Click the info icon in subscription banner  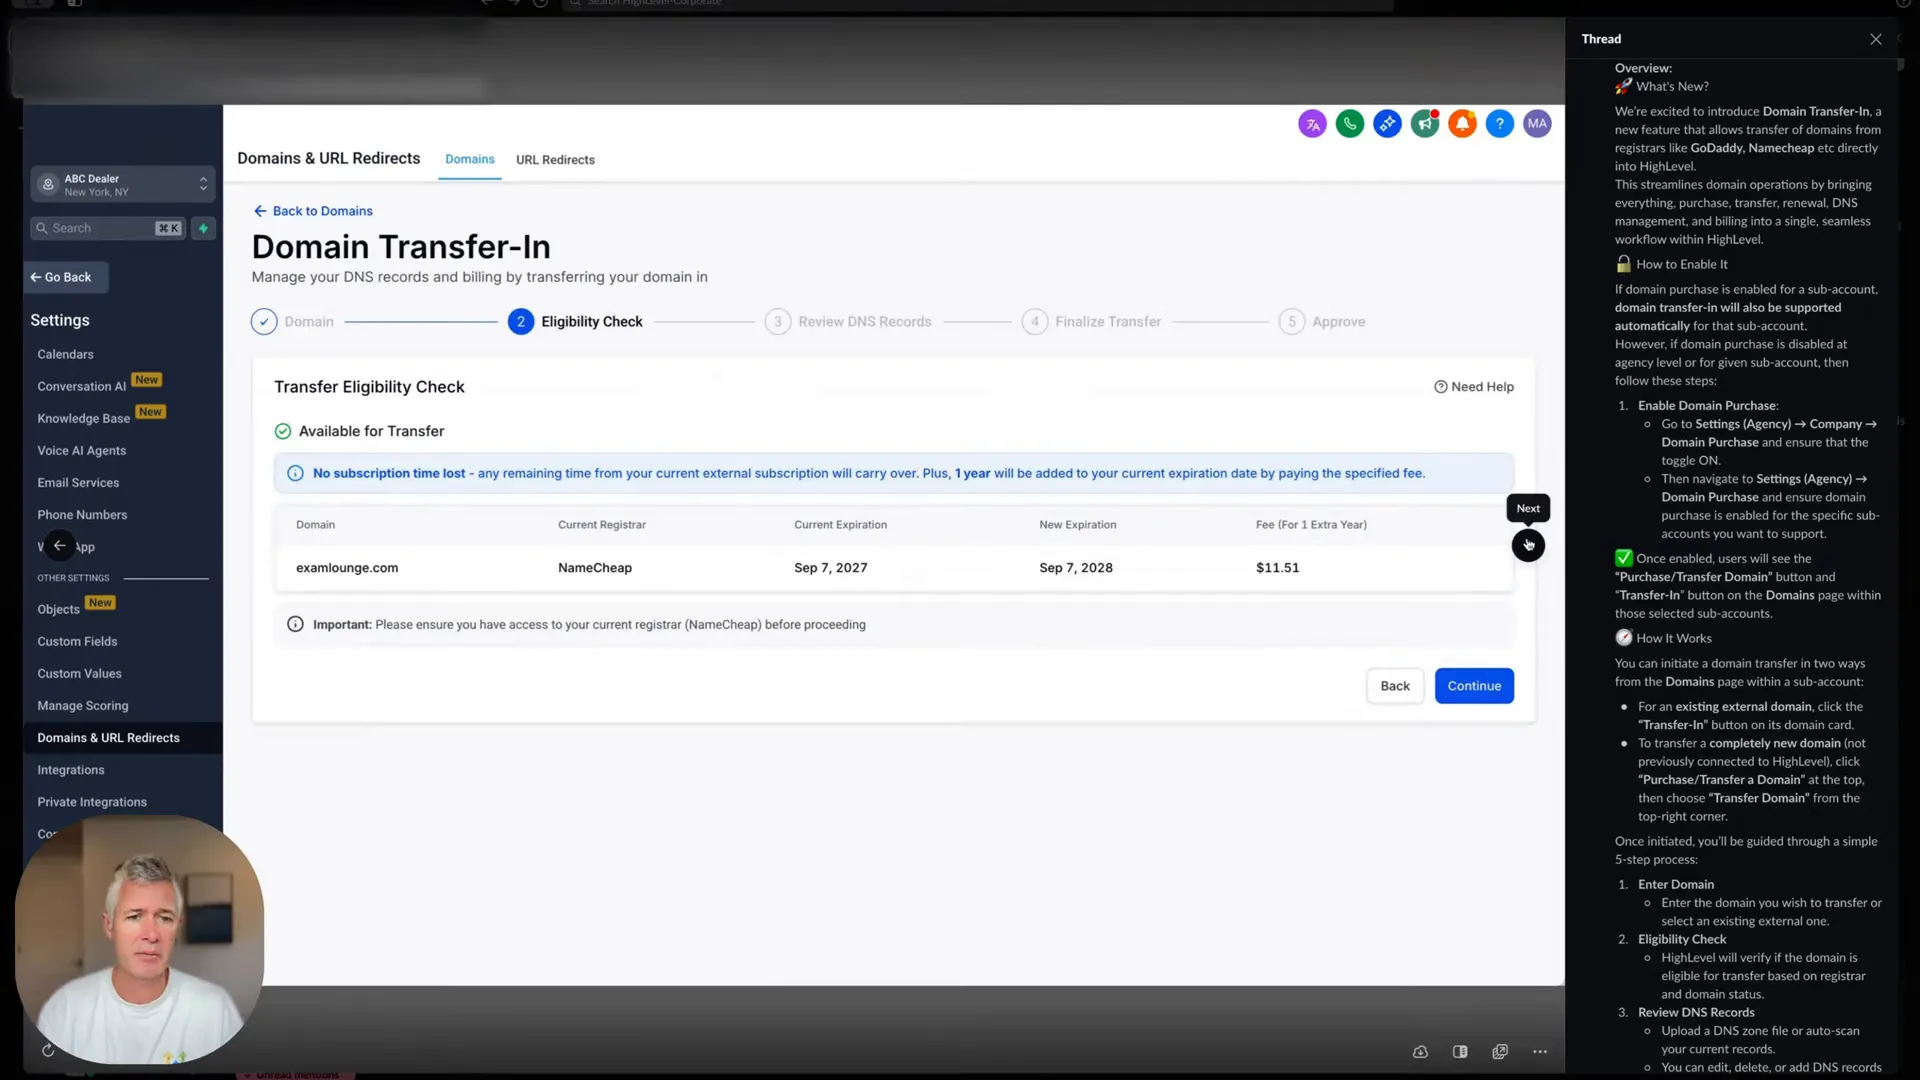295,473
